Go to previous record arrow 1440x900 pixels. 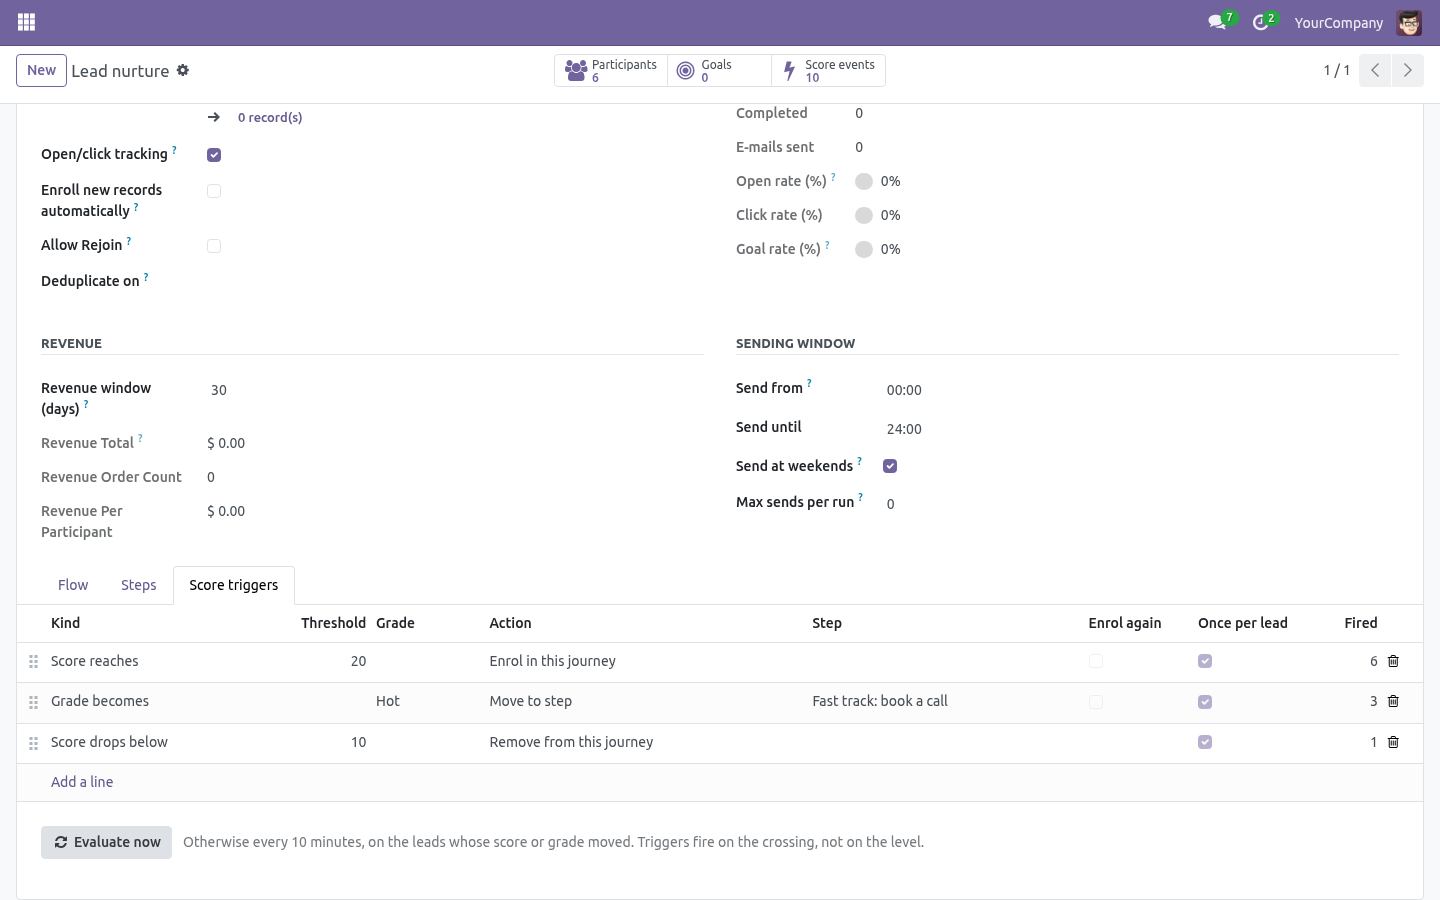tap(1375, 70)
